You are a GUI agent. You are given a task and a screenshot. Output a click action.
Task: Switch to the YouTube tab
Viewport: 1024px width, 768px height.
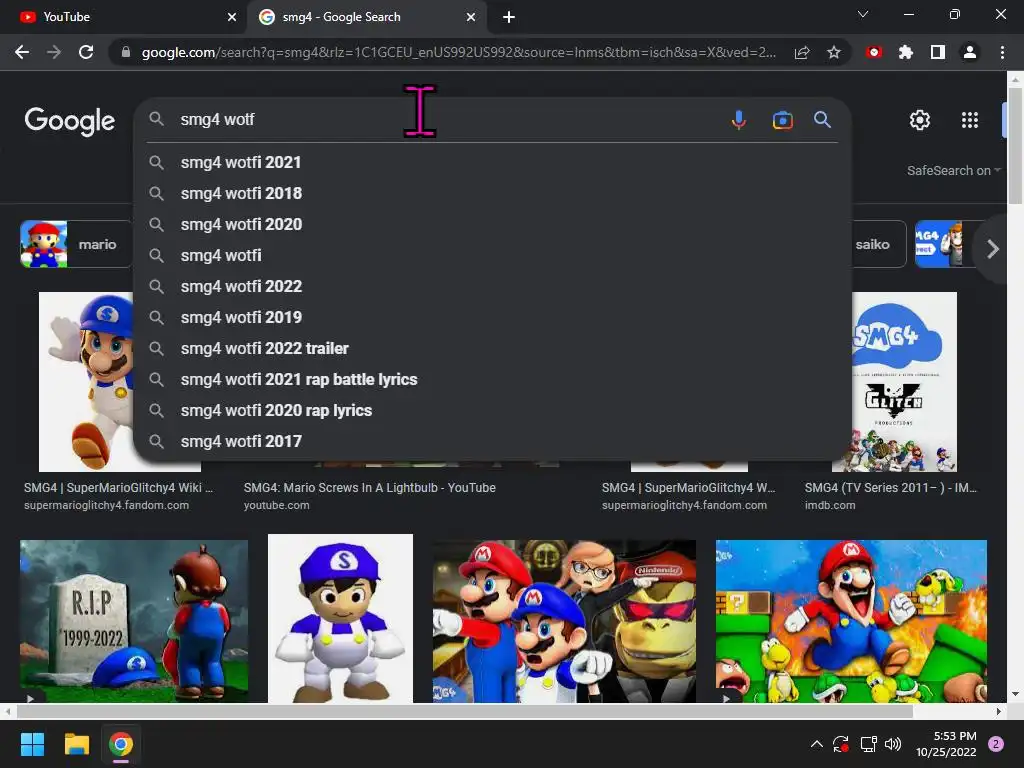123,17
